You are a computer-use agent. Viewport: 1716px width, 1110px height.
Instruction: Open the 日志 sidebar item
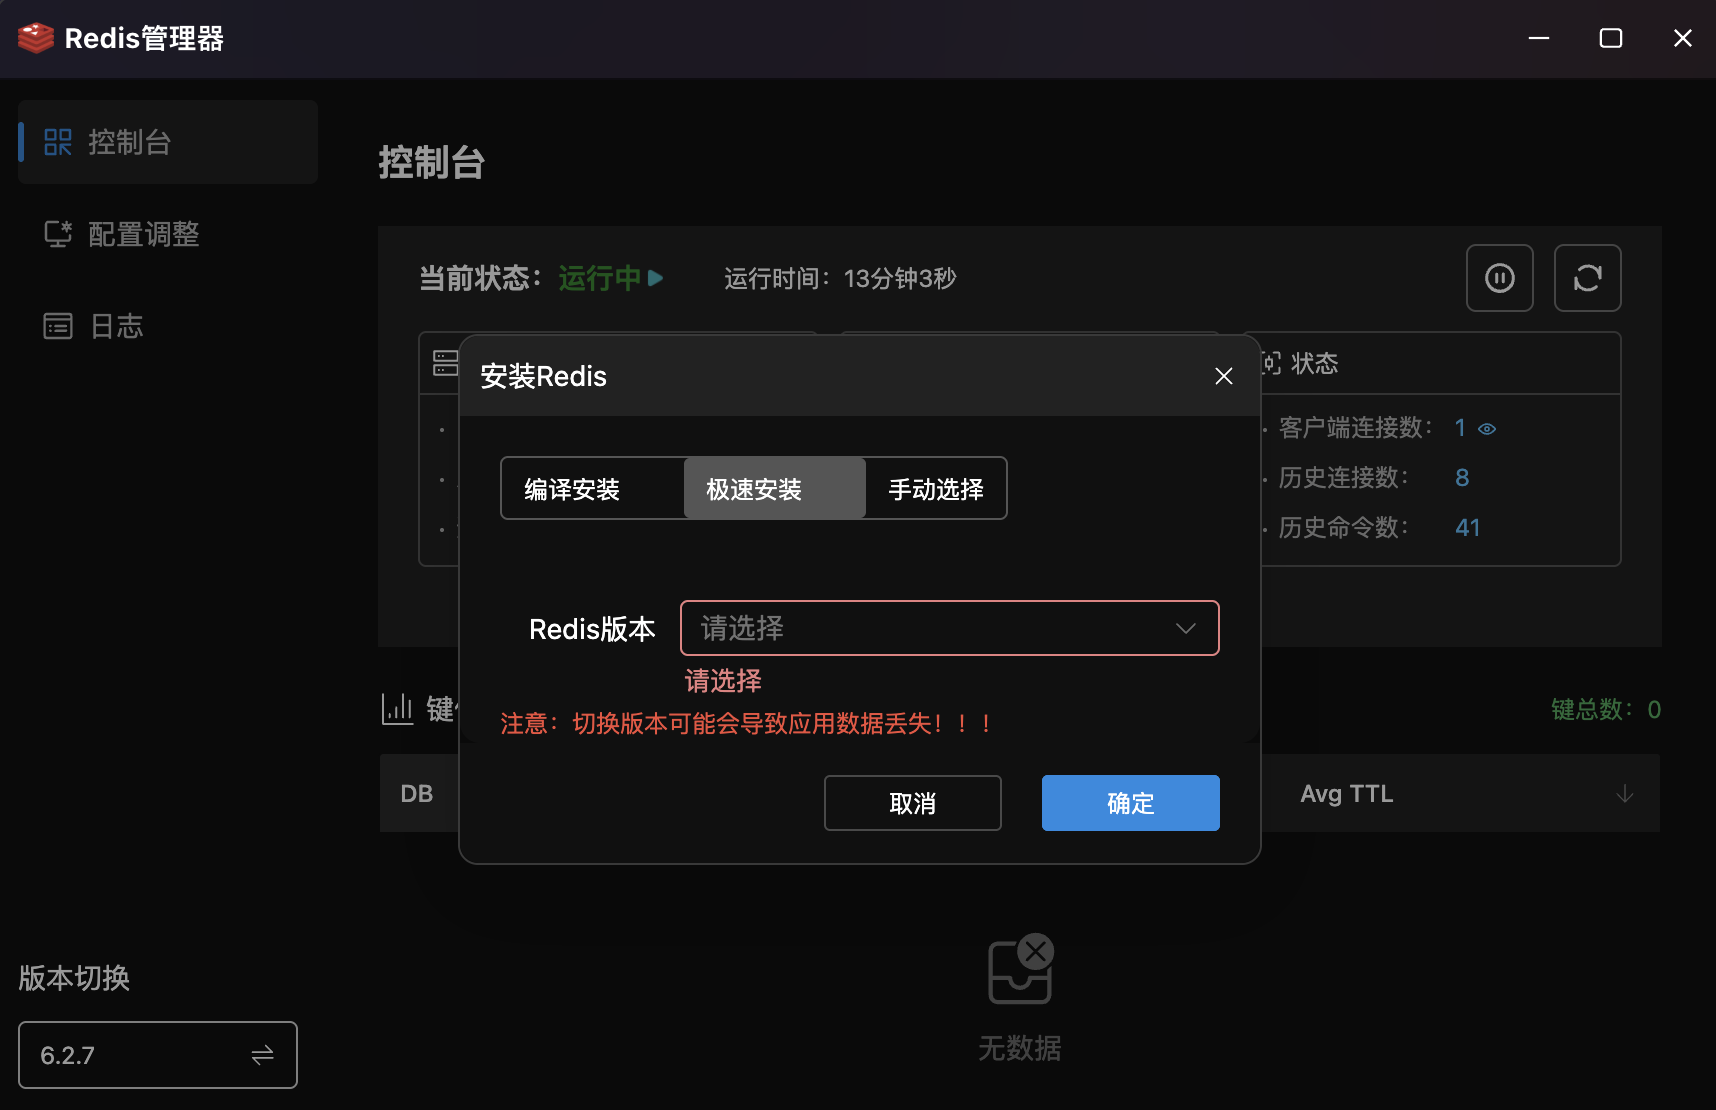pos(168,326)
